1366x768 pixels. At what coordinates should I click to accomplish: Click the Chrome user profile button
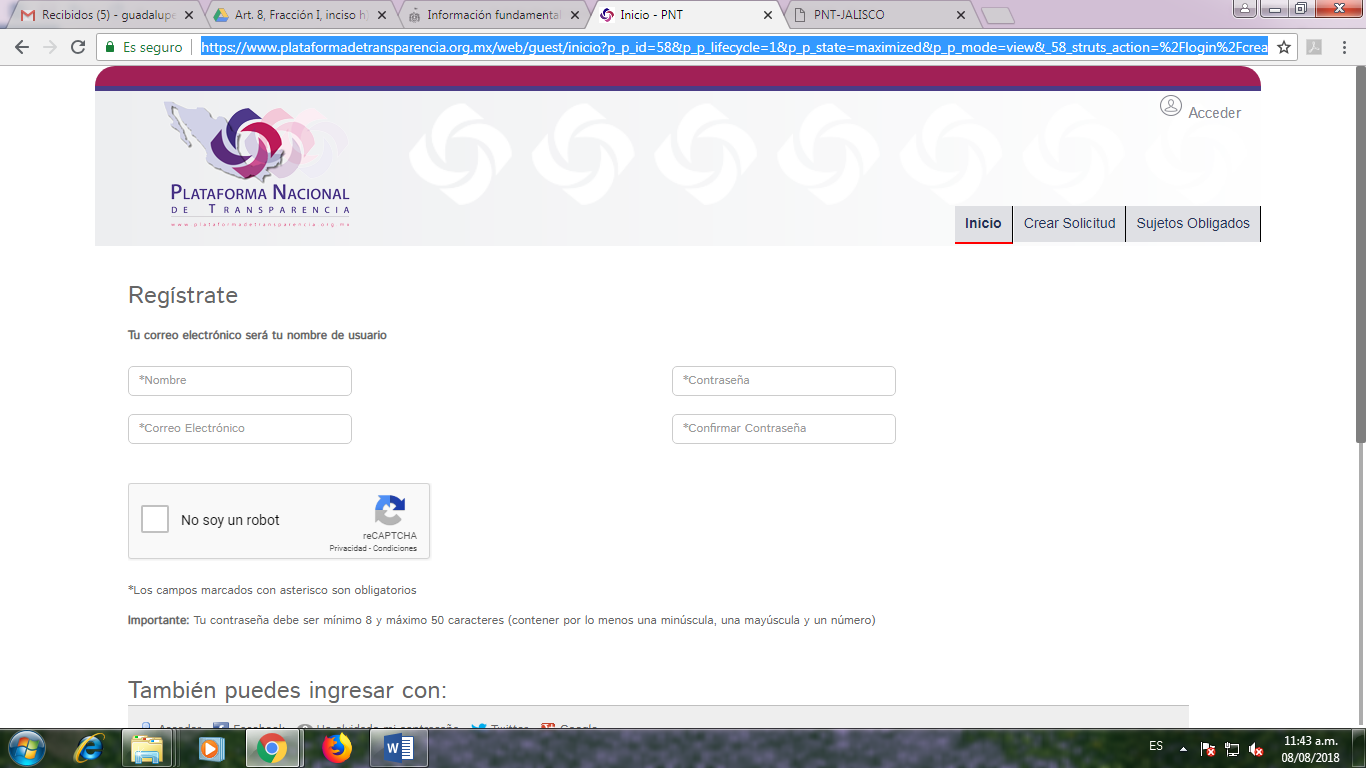tap(1245, 9)
